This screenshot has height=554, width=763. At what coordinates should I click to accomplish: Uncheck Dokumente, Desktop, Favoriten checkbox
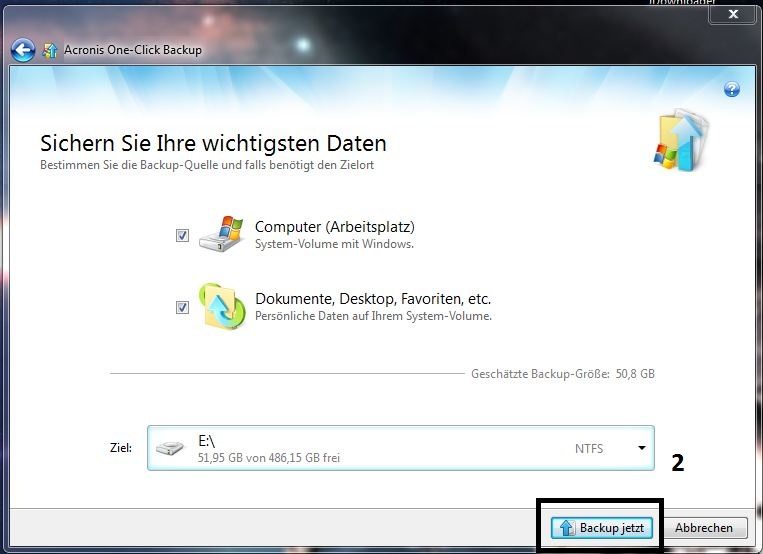[x=182, y=308]
